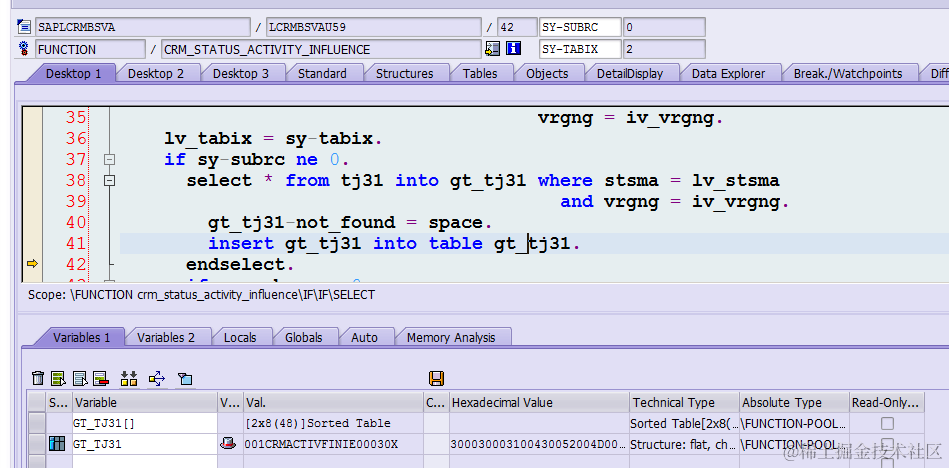Viewport: 949px width, 468px height.
Task: Open the Break./Watchpoints tab
Action: 848,73
